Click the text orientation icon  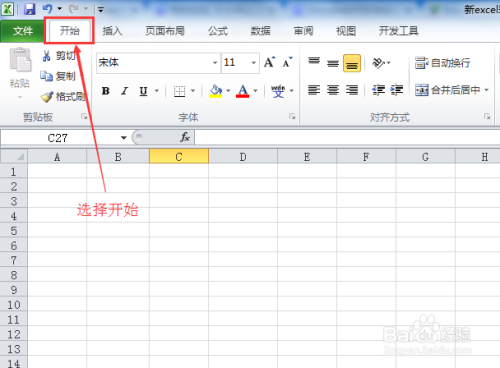(x=378, y=63)
